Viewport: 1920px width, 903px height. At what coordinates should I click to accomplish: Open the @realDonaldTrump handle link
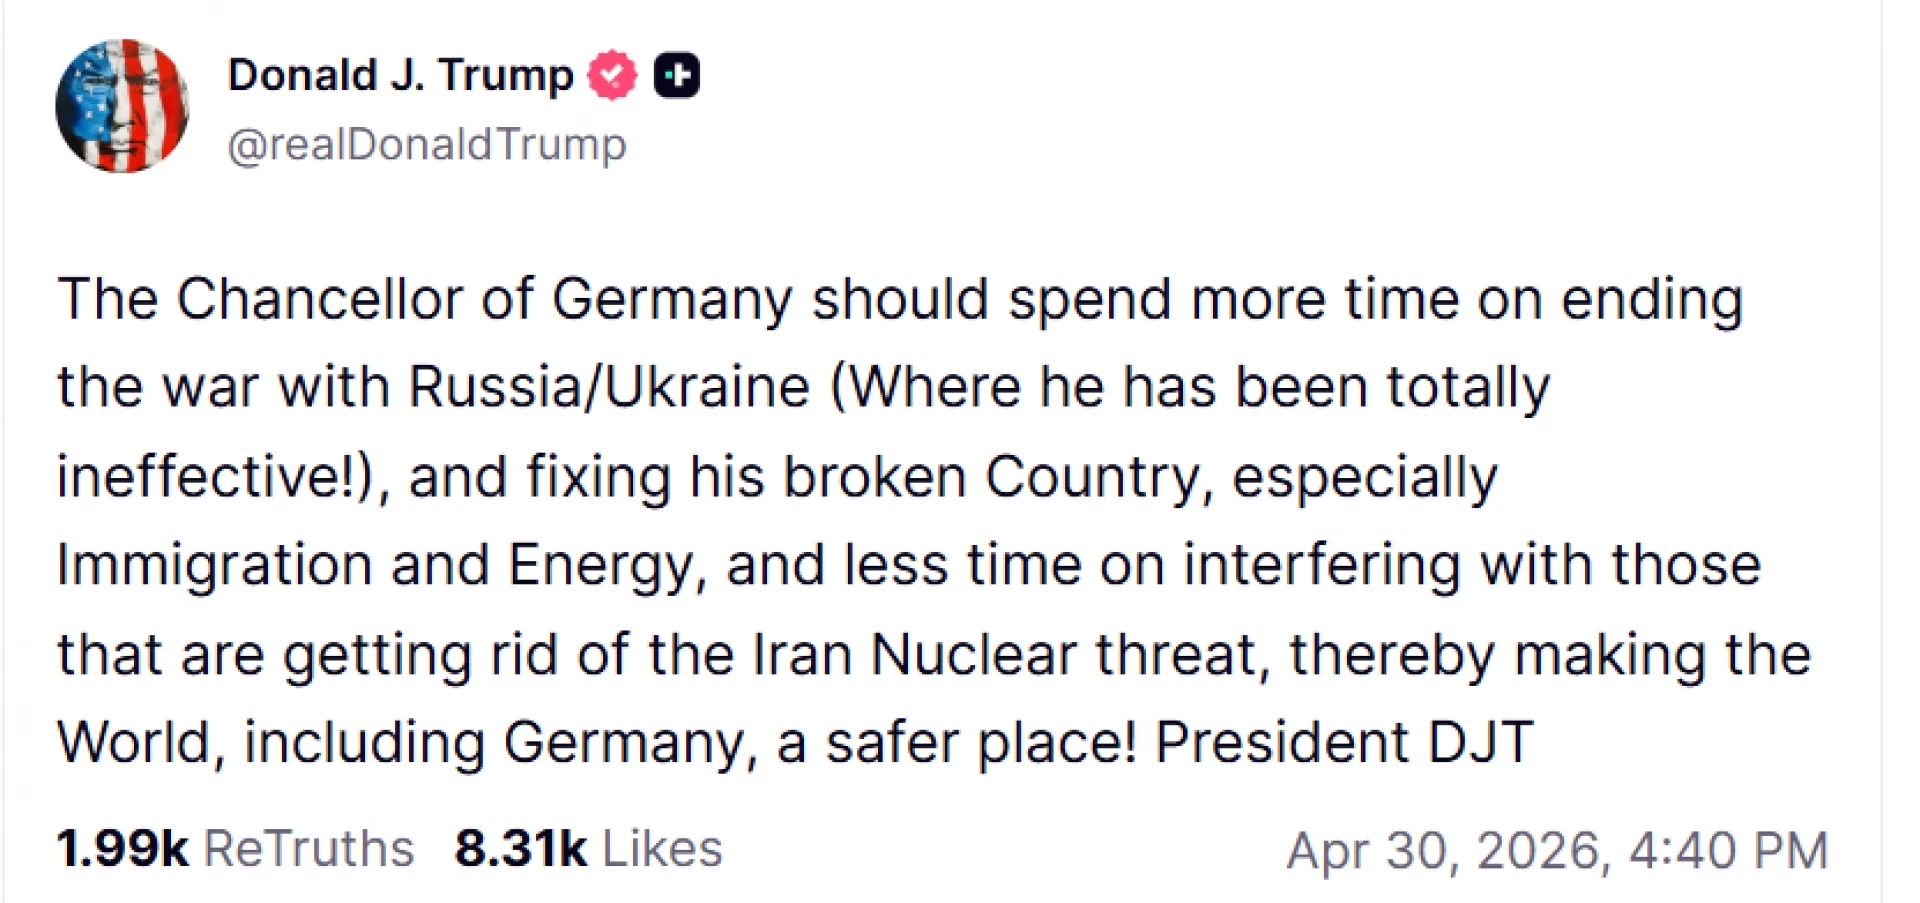[427, 145]
